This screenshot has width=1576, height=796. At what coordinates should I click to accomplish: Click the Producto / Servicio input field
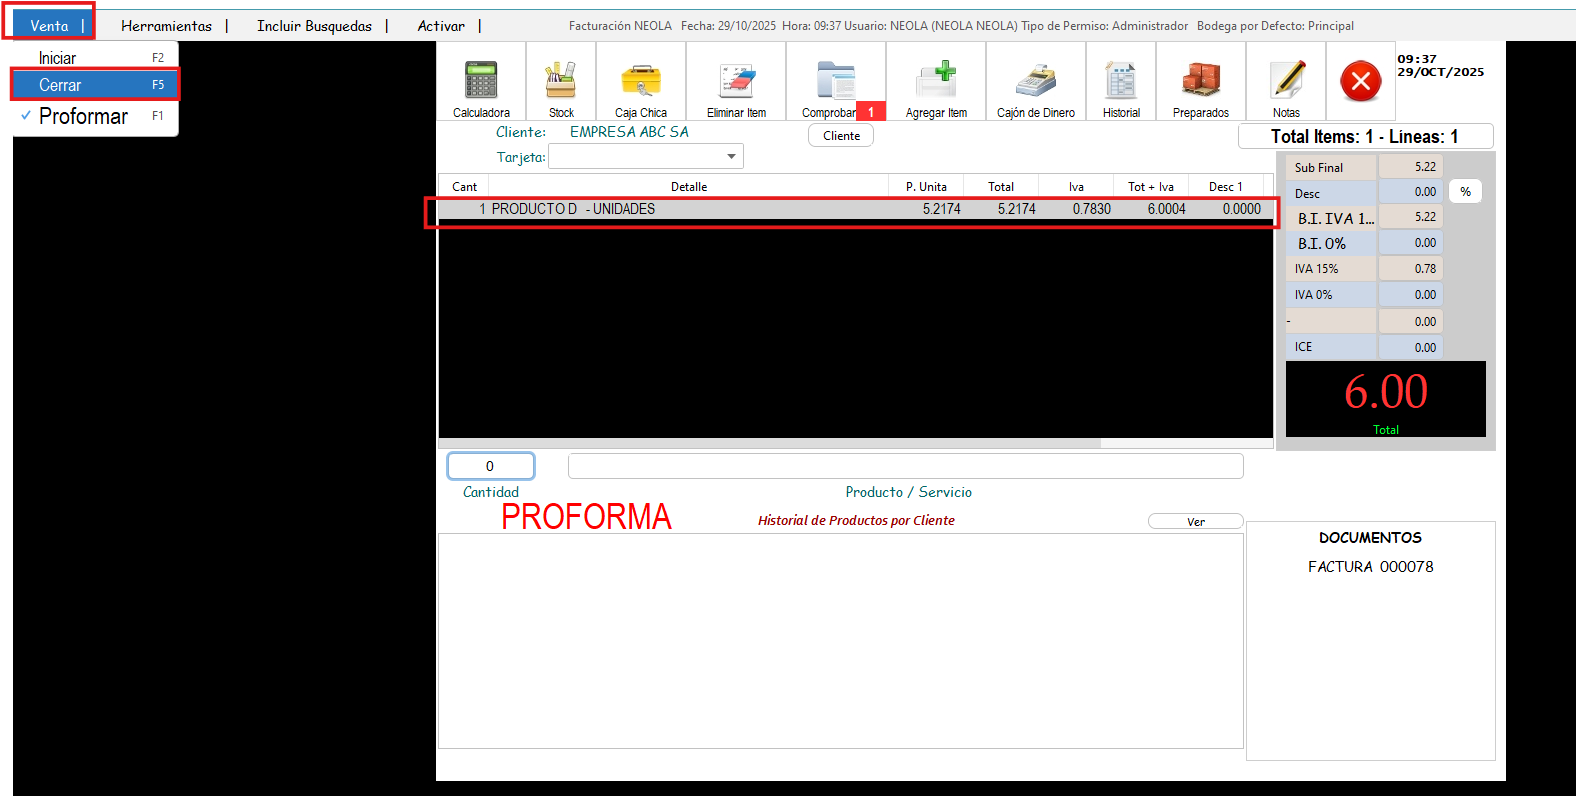click(x=905, y=466)
